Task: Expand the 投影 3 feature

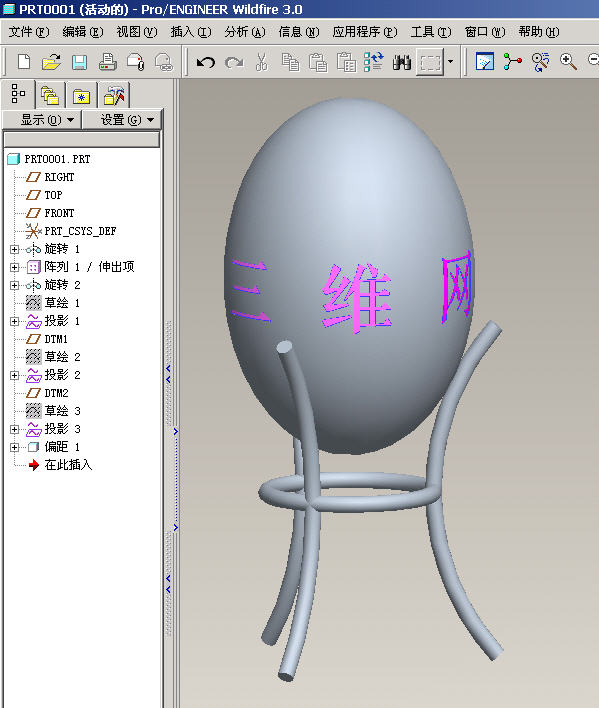Action: (x=14, y=429)
